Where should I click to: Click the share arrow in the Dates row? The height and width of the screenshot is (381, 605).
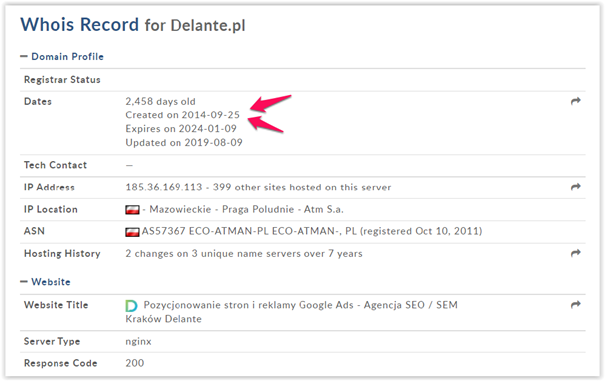(x=576, y=101)
